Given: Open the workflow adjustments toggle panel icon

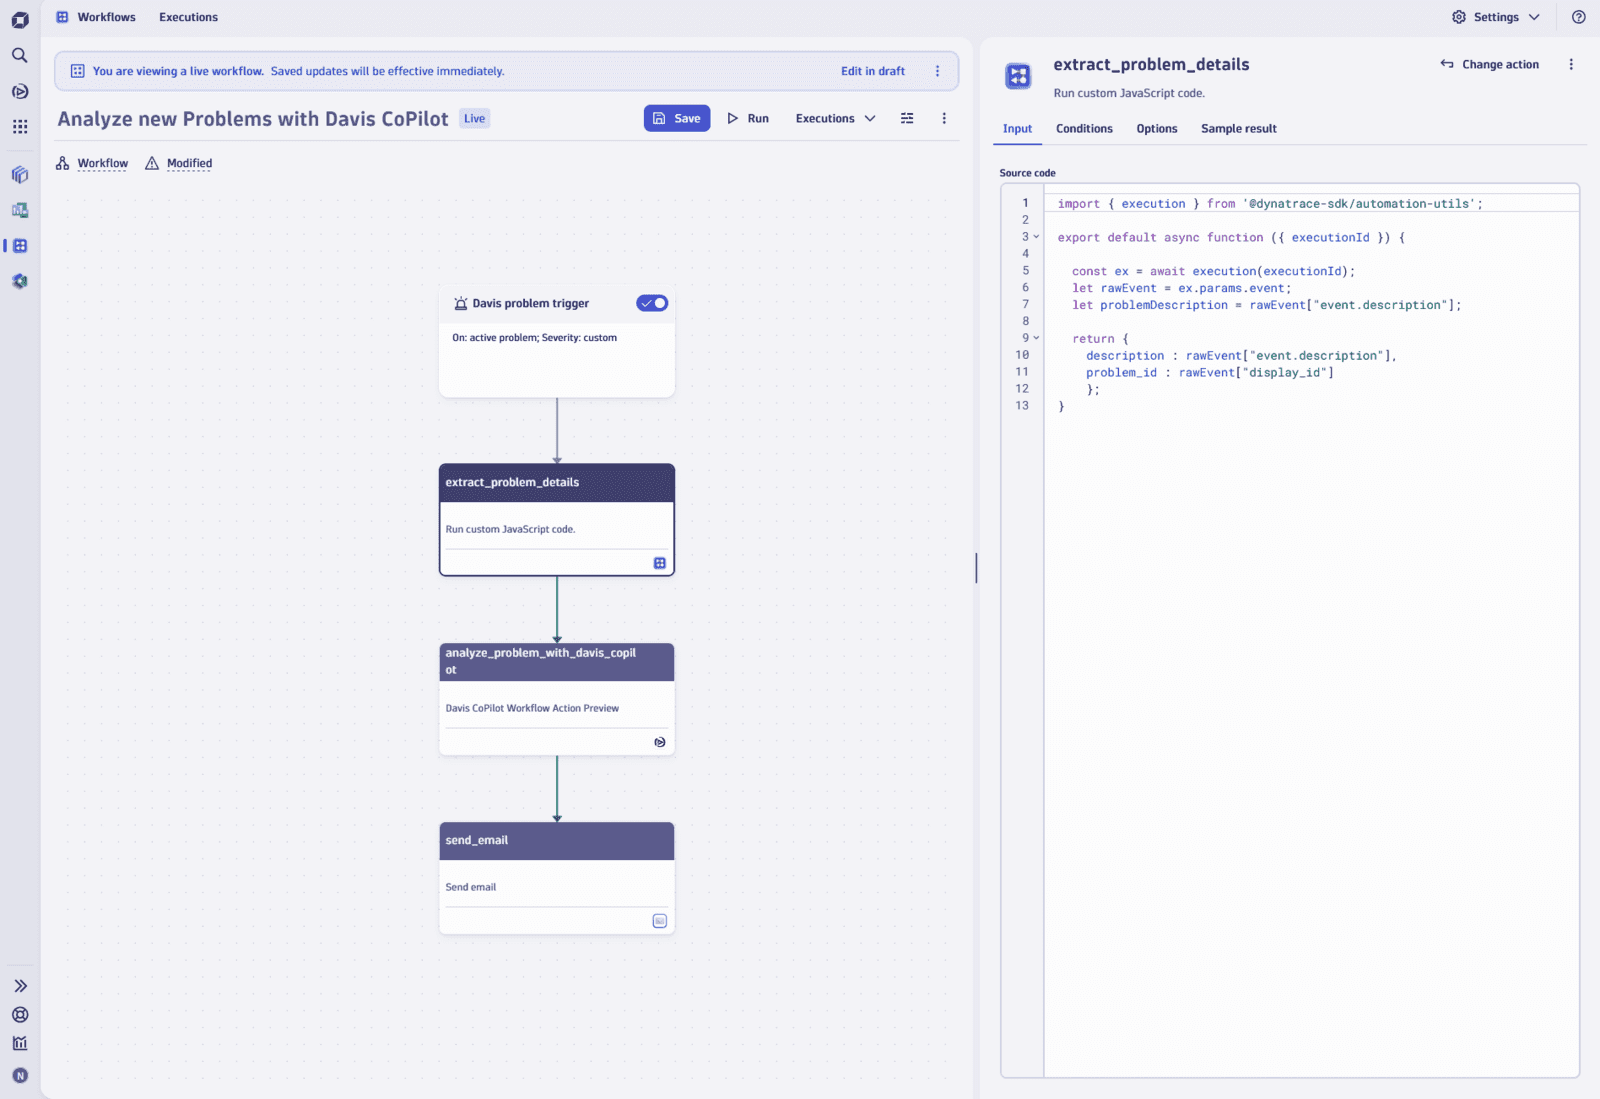Looking at the screenshot, I should 907,118.
